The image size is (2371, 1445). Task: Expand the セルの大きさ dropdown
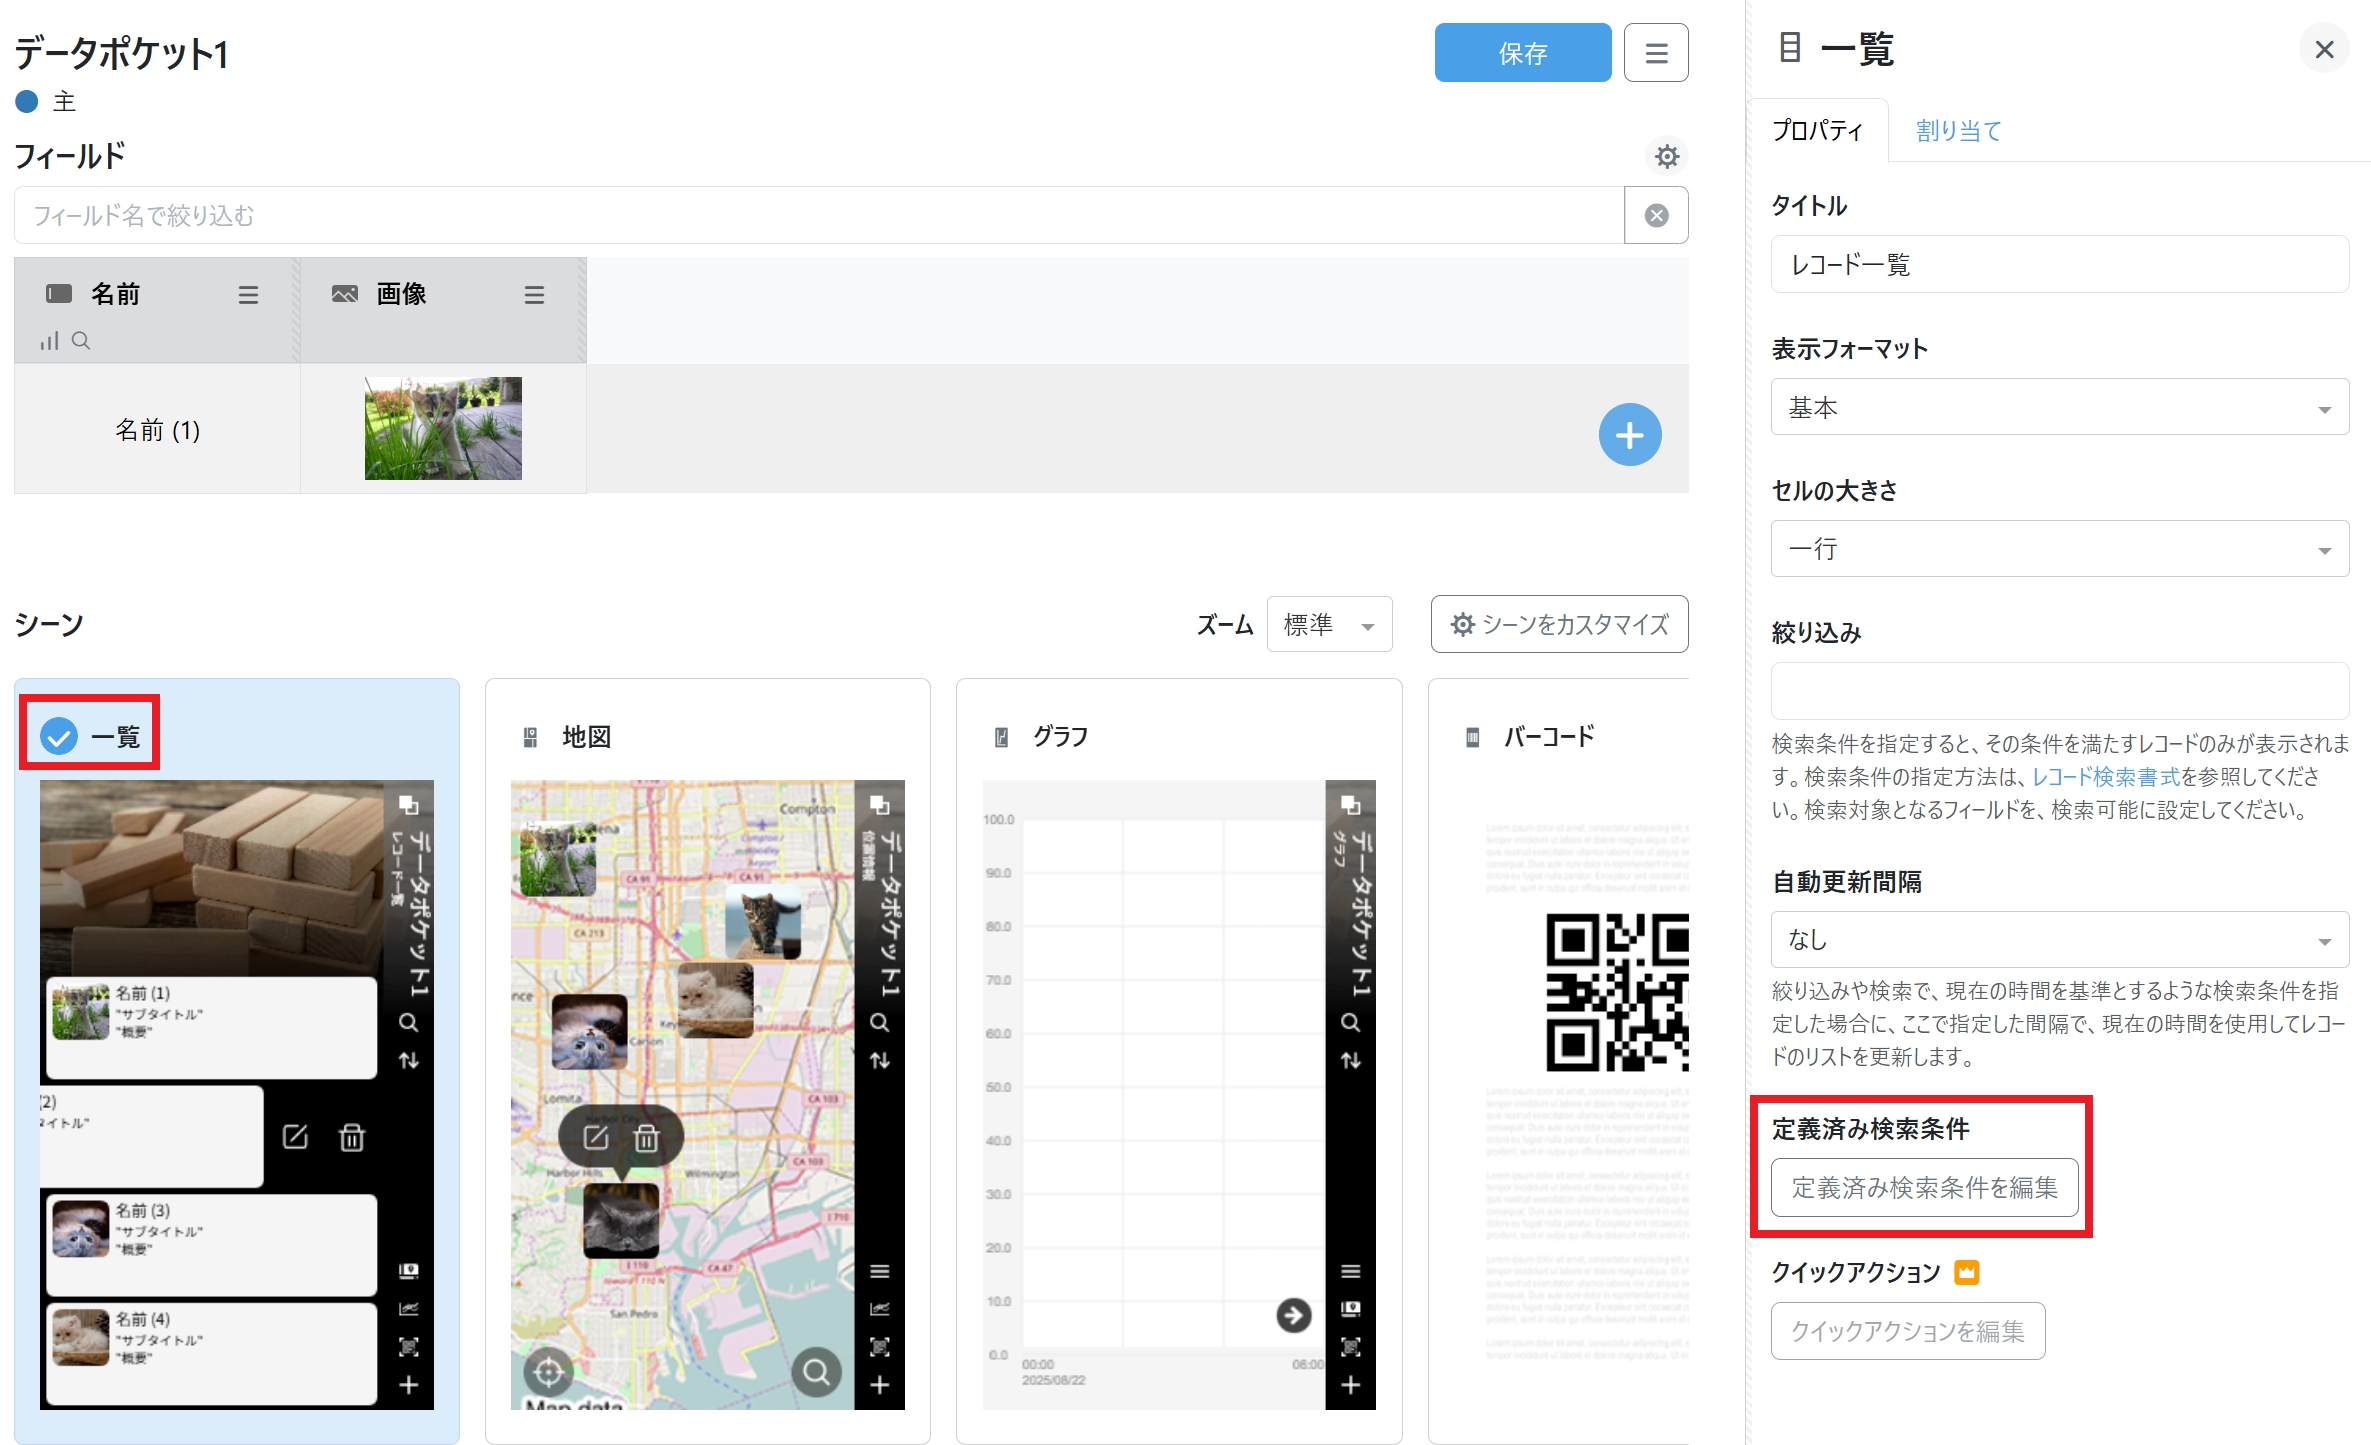(x=2059, y=549)
